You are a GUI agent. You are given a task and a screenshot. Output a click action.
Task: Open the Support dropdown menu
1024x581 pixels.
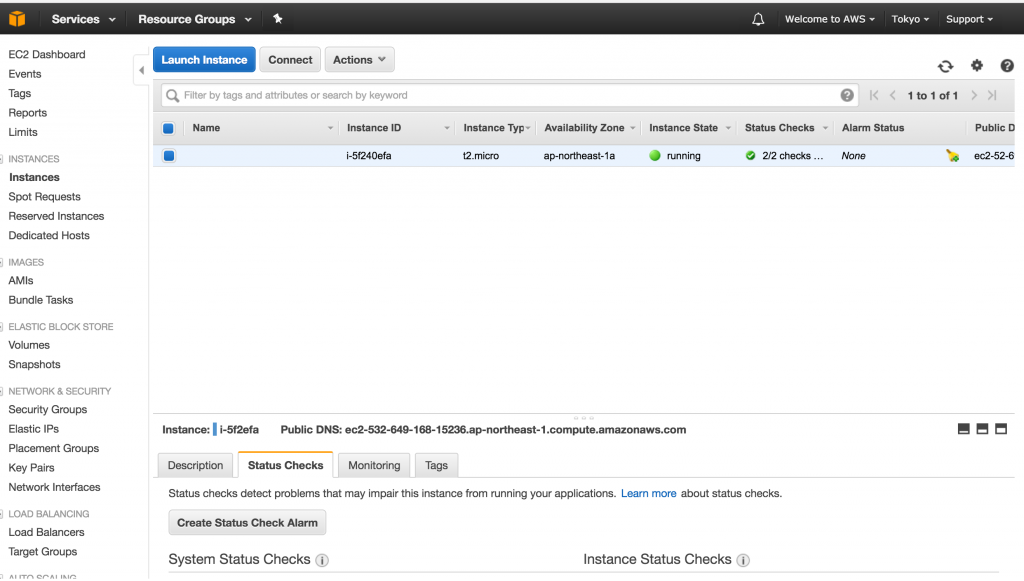tap(969, 19)
